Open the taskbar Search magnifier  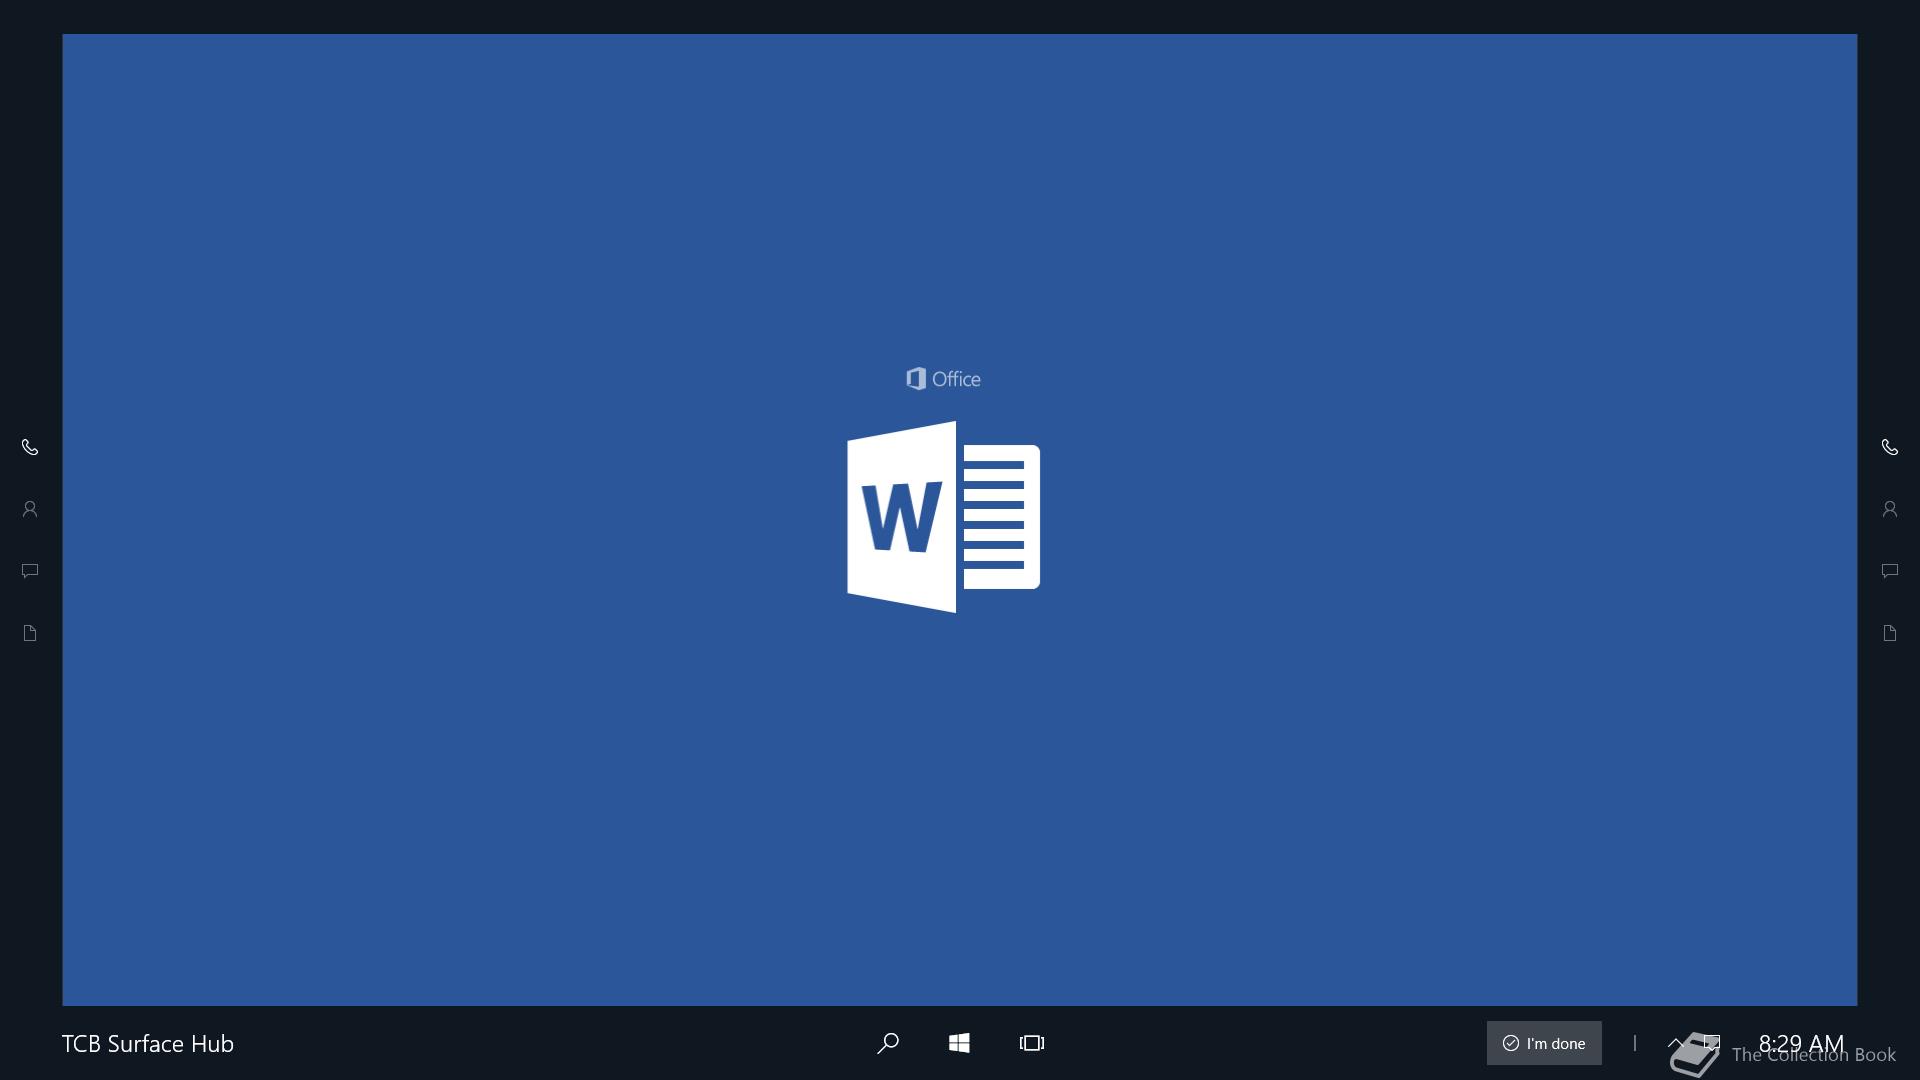pos(887,1043)
